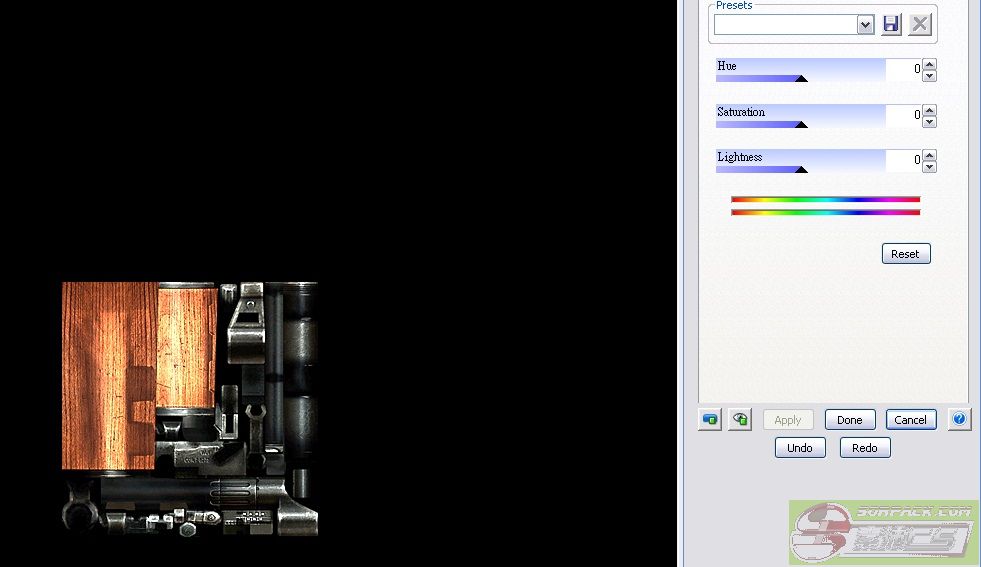Click the Saturation slider handle
Viewport: 981px width, 567px height.
801,125
